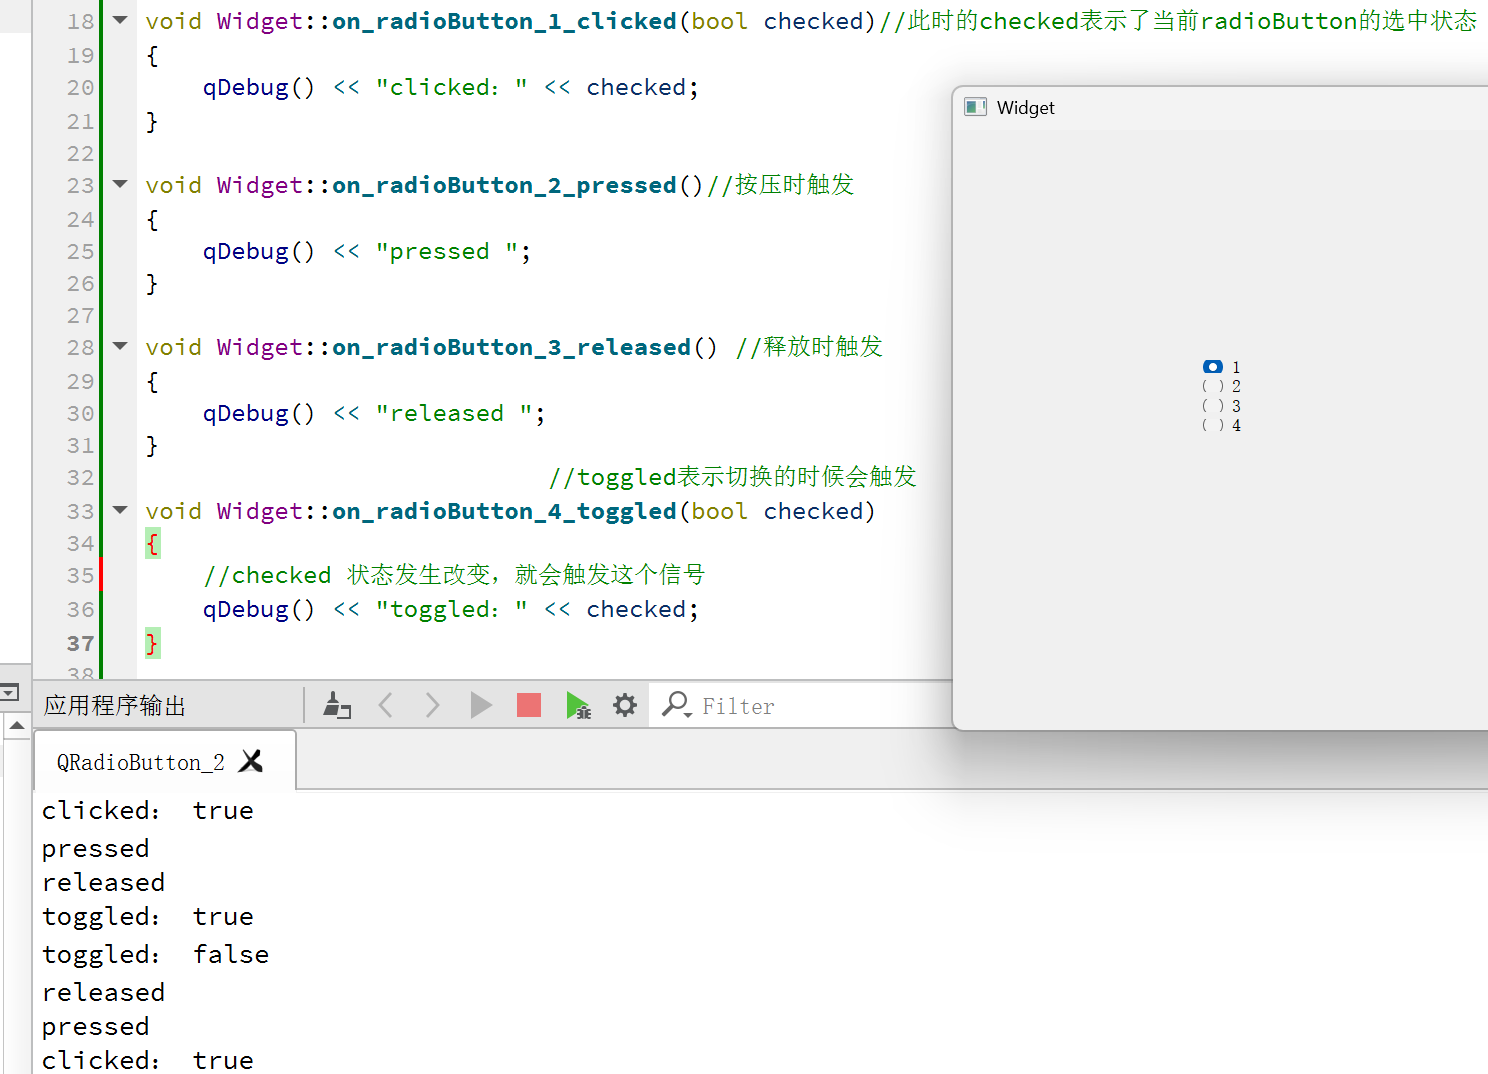Select radio button 3 in Widget window
1488x1074 pixels.
point(1213,406)
